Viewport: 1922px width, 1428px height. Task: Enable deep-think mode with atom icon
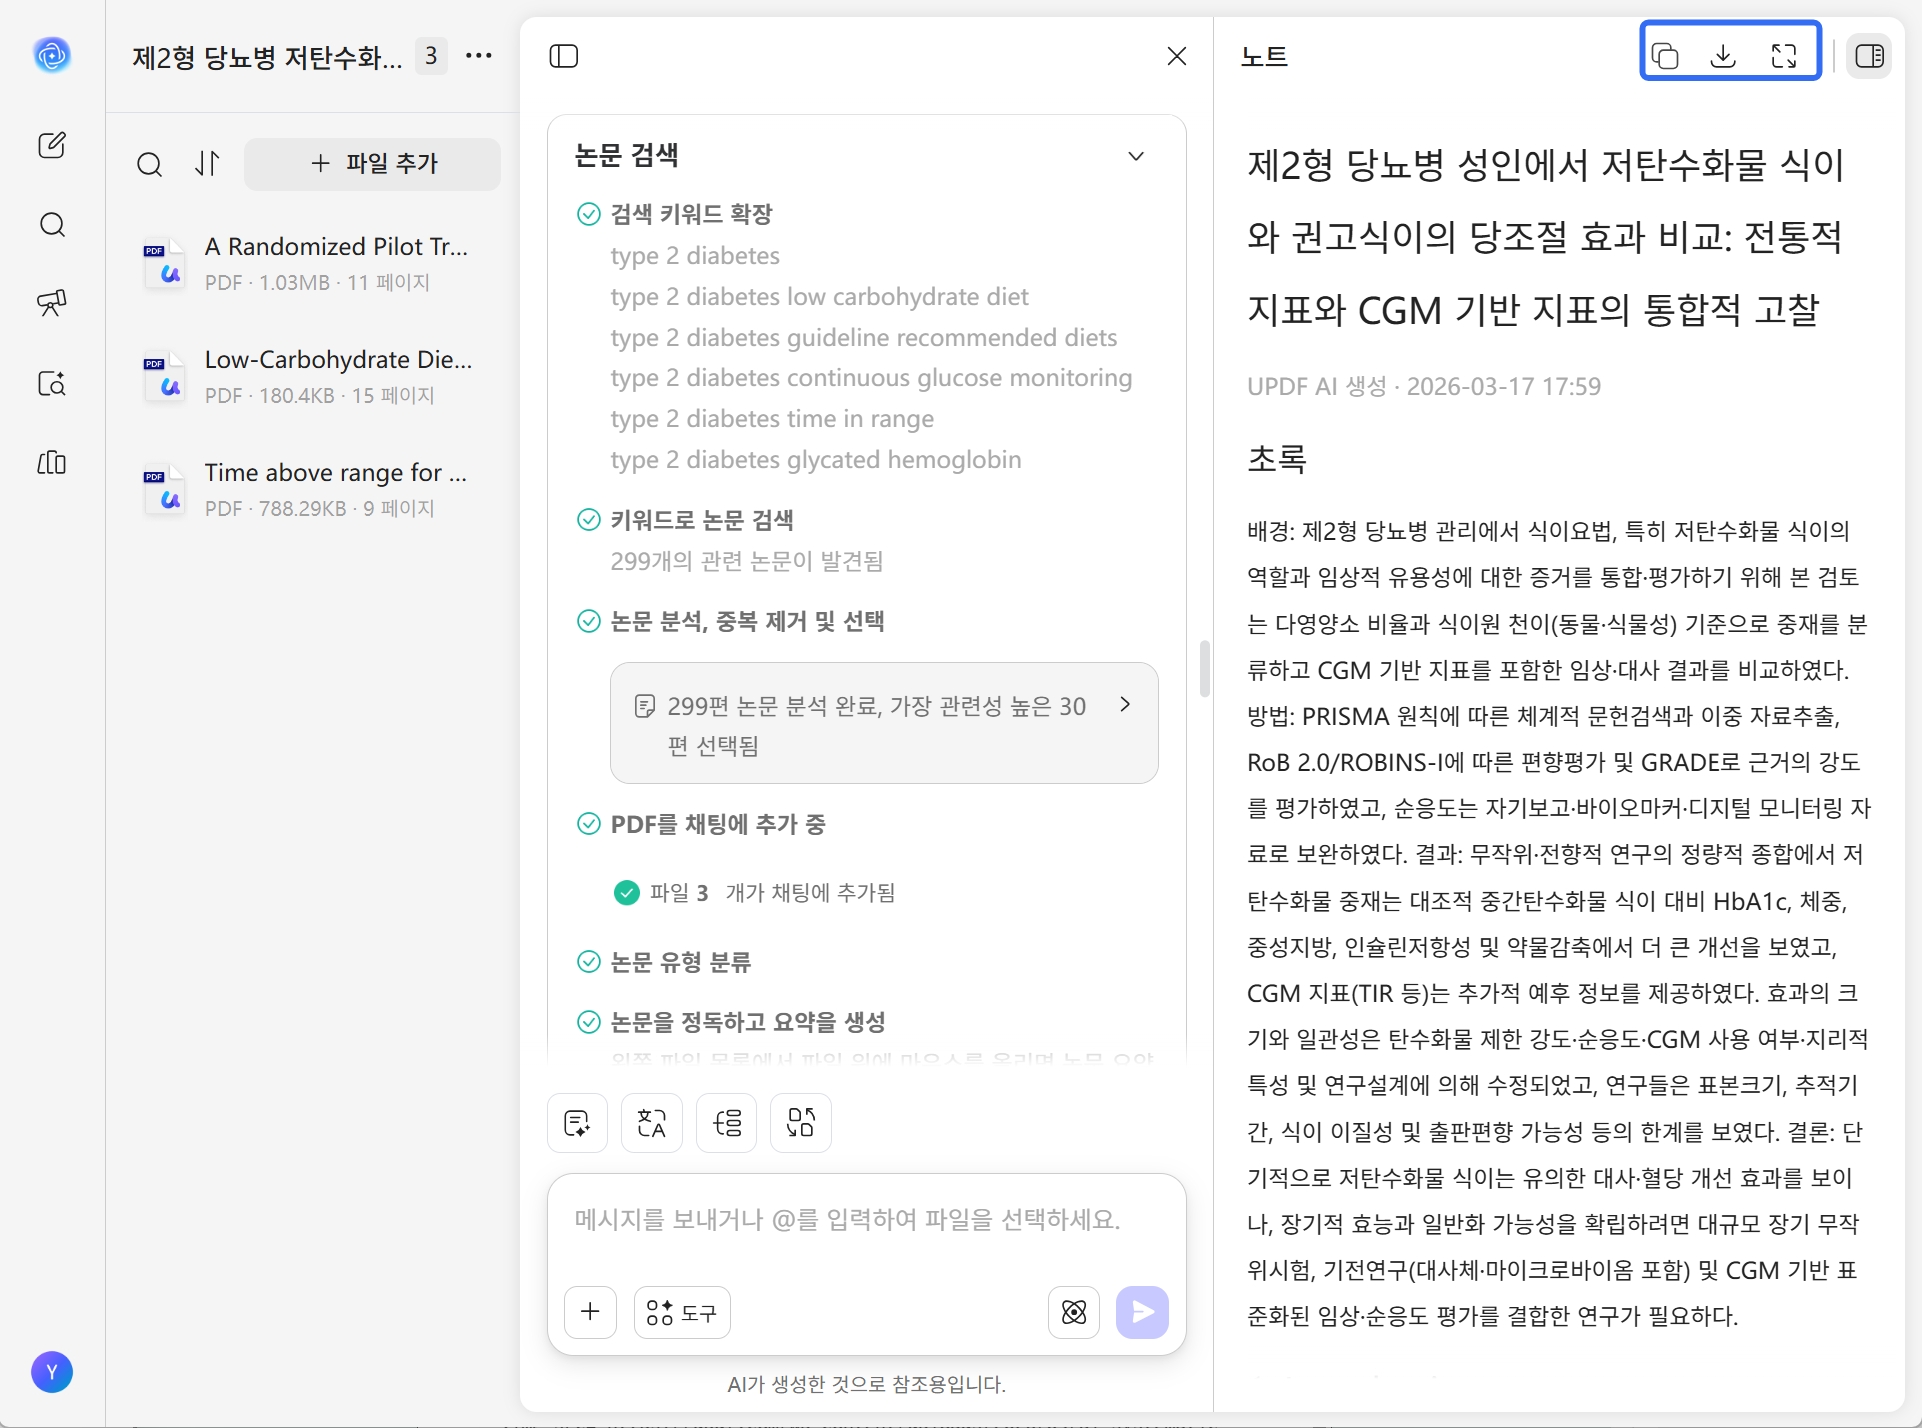tap(1073, 1311)
